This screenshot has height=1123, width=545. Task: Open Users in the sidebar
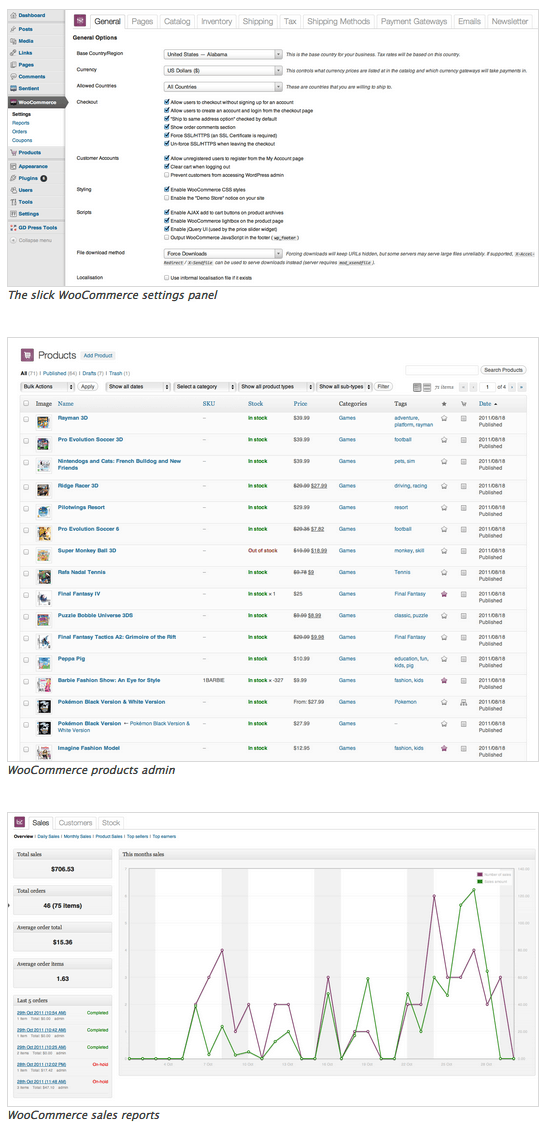point(26,190)
